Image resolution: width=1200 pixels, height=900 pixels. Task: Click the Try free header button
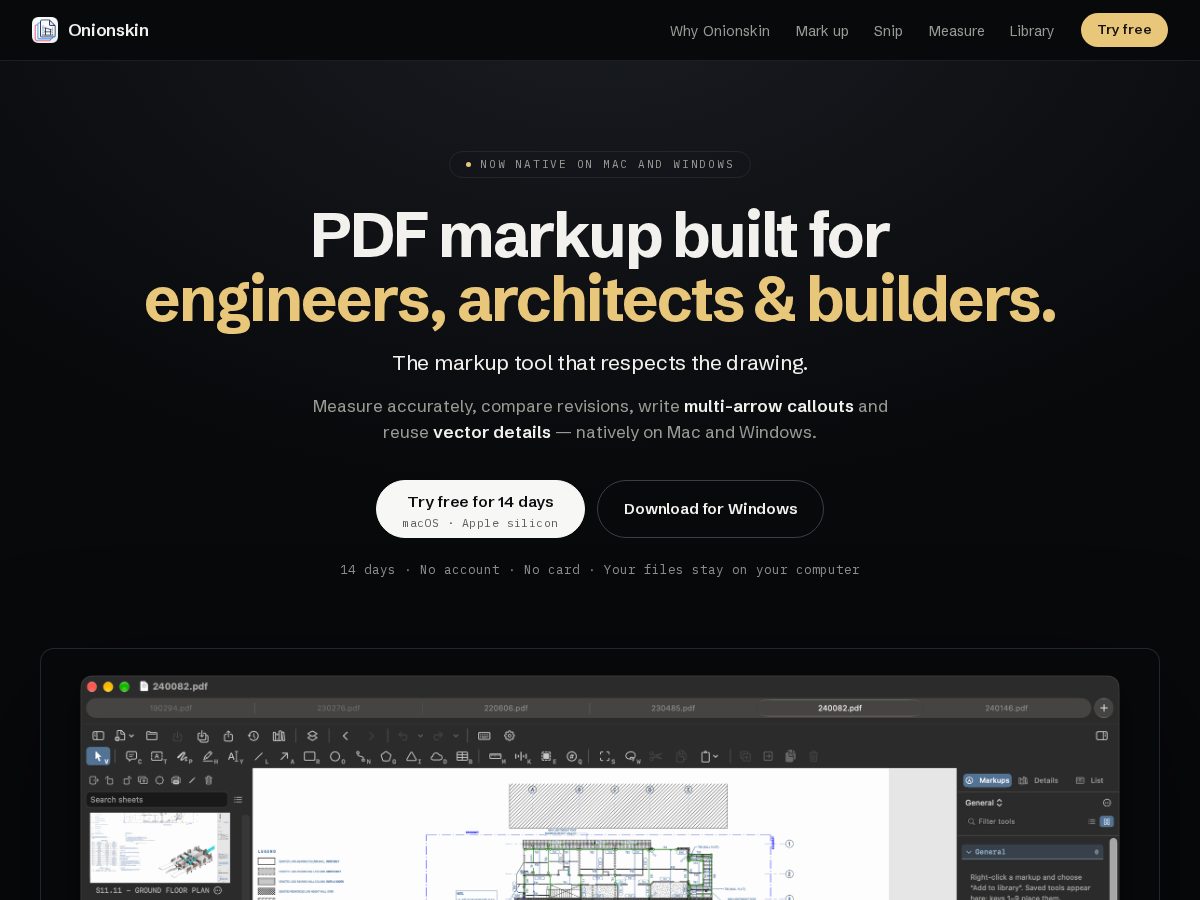[x=1124, y=30]
